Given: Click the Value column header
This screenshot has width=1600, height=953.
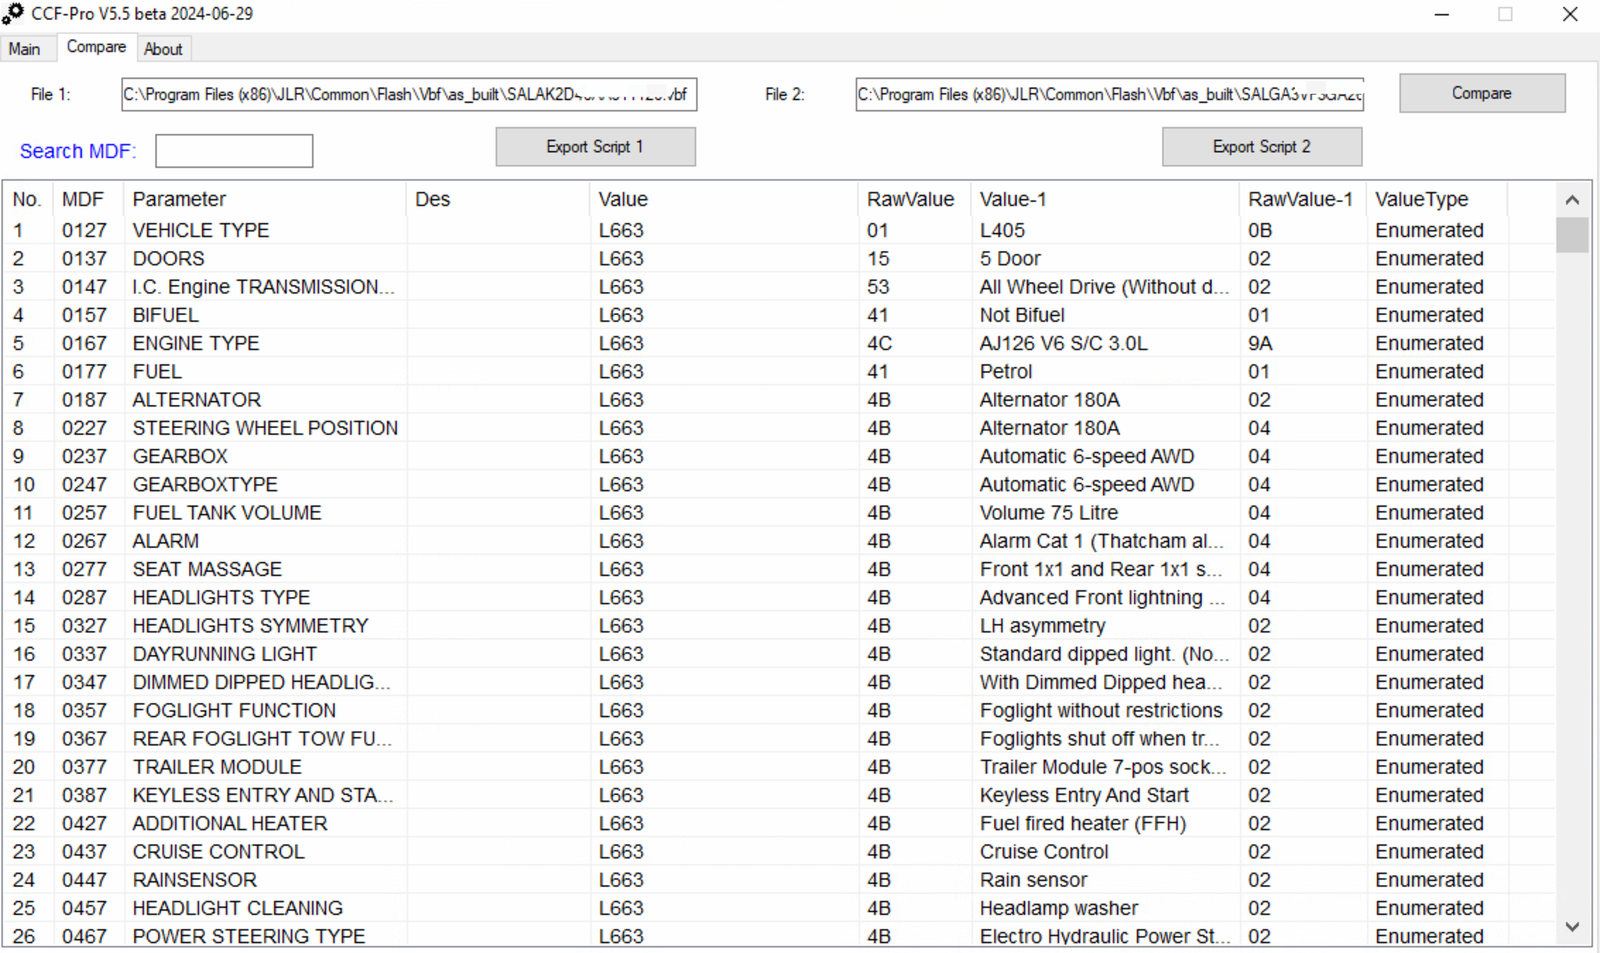Looking at the screenshot, I should click(723, 199).
